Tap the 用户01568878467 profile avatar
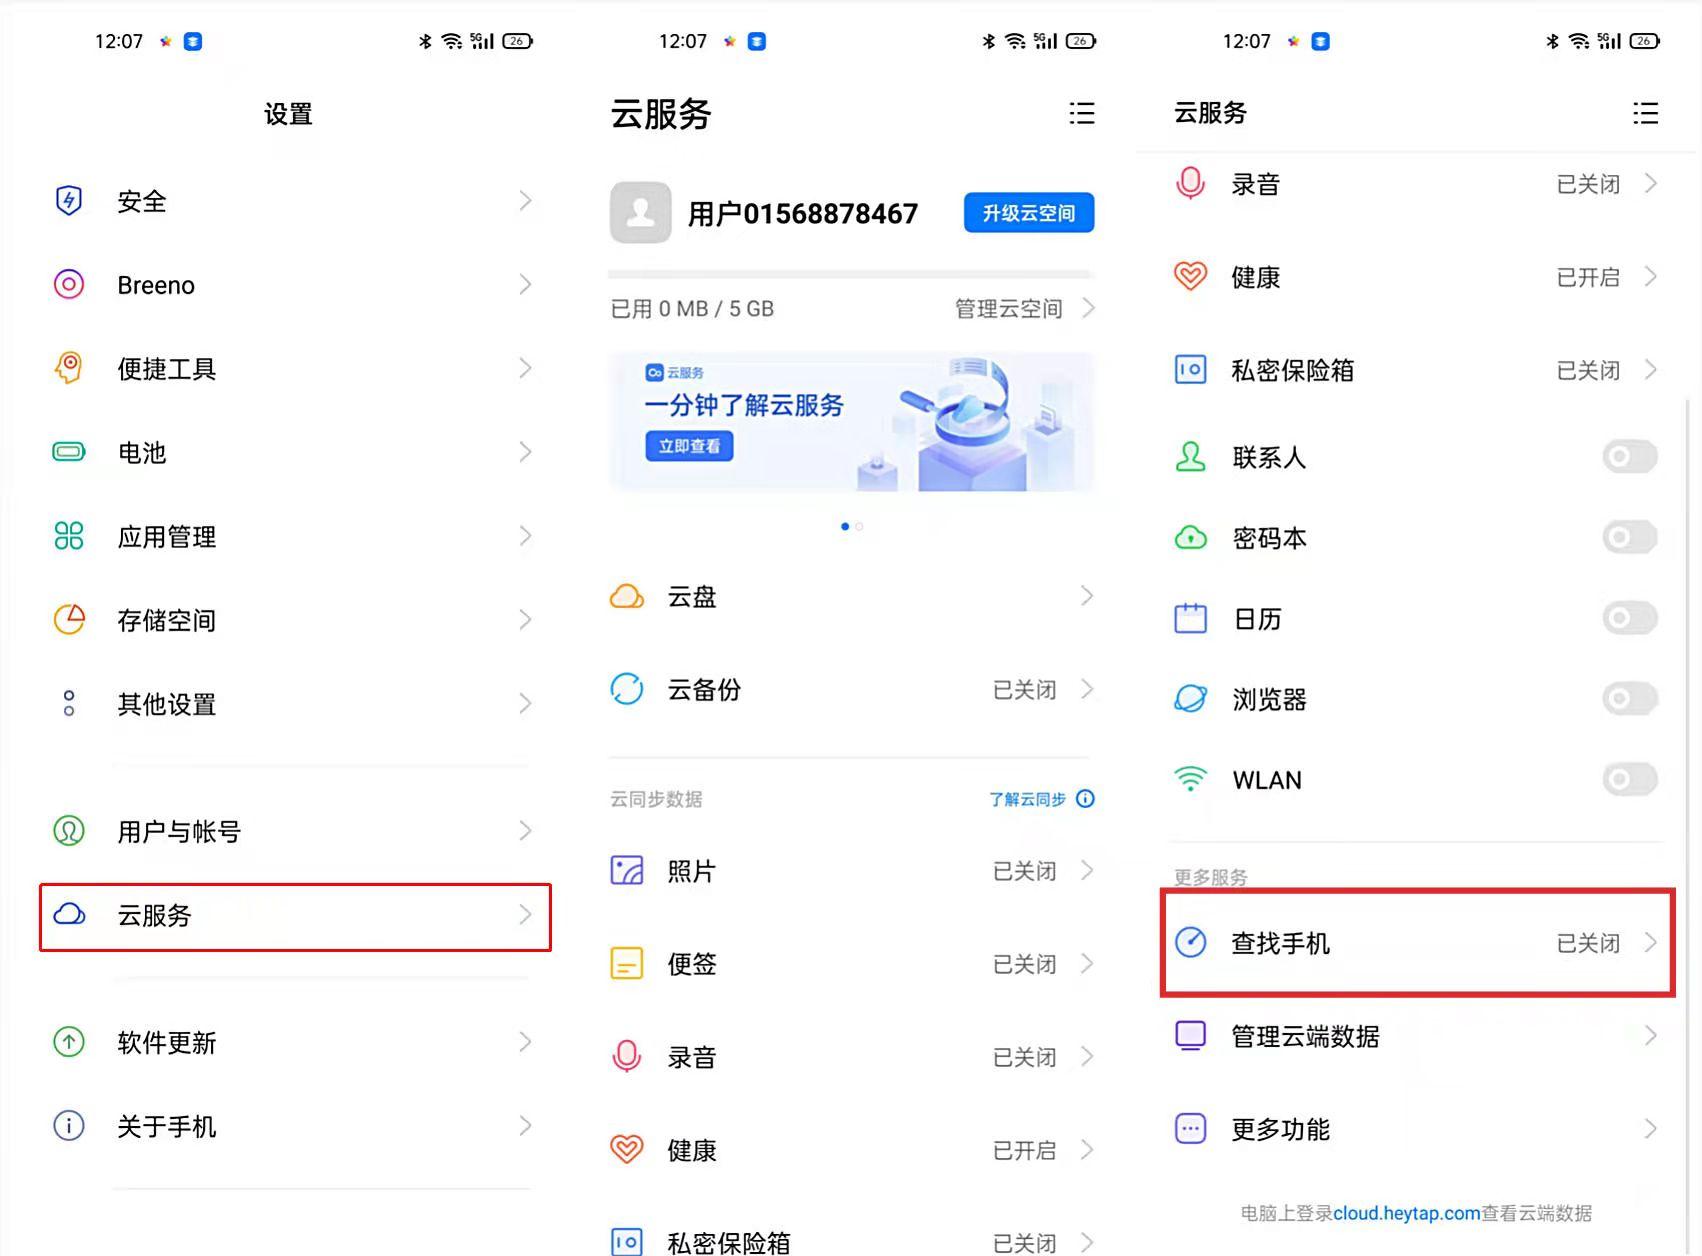1702x1256 pixels. pos(640,212)
